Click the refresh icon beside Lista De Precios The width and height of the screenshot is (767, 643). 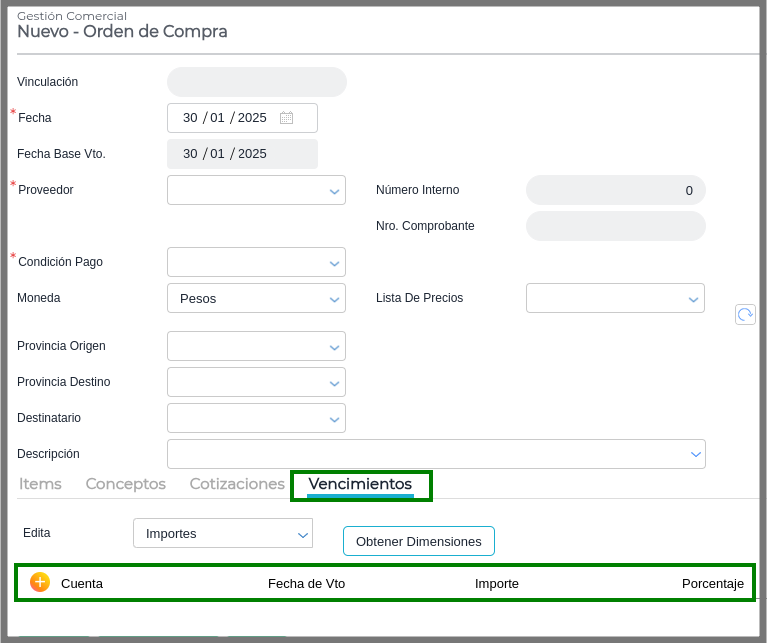[745, 314]
